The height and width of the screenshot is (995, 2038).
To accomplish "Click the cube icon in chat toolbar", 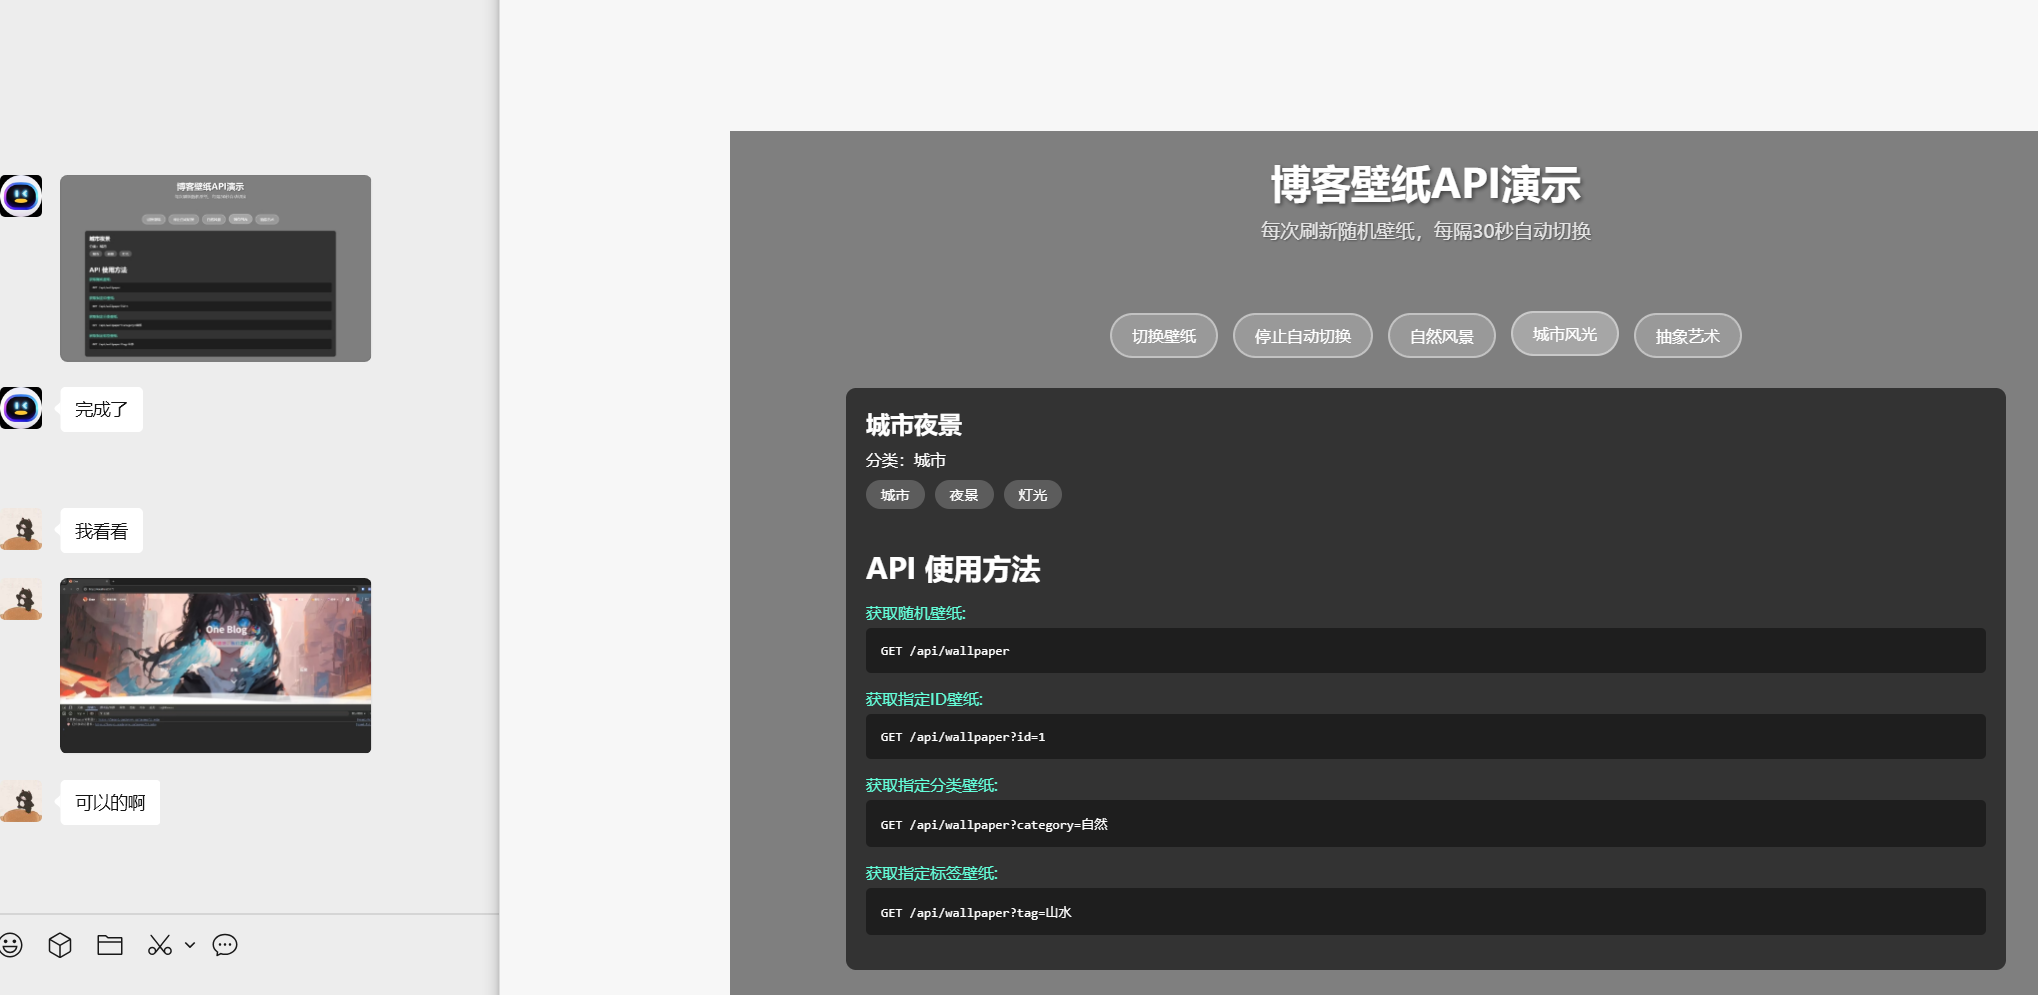I will click(x=60, y=945).
